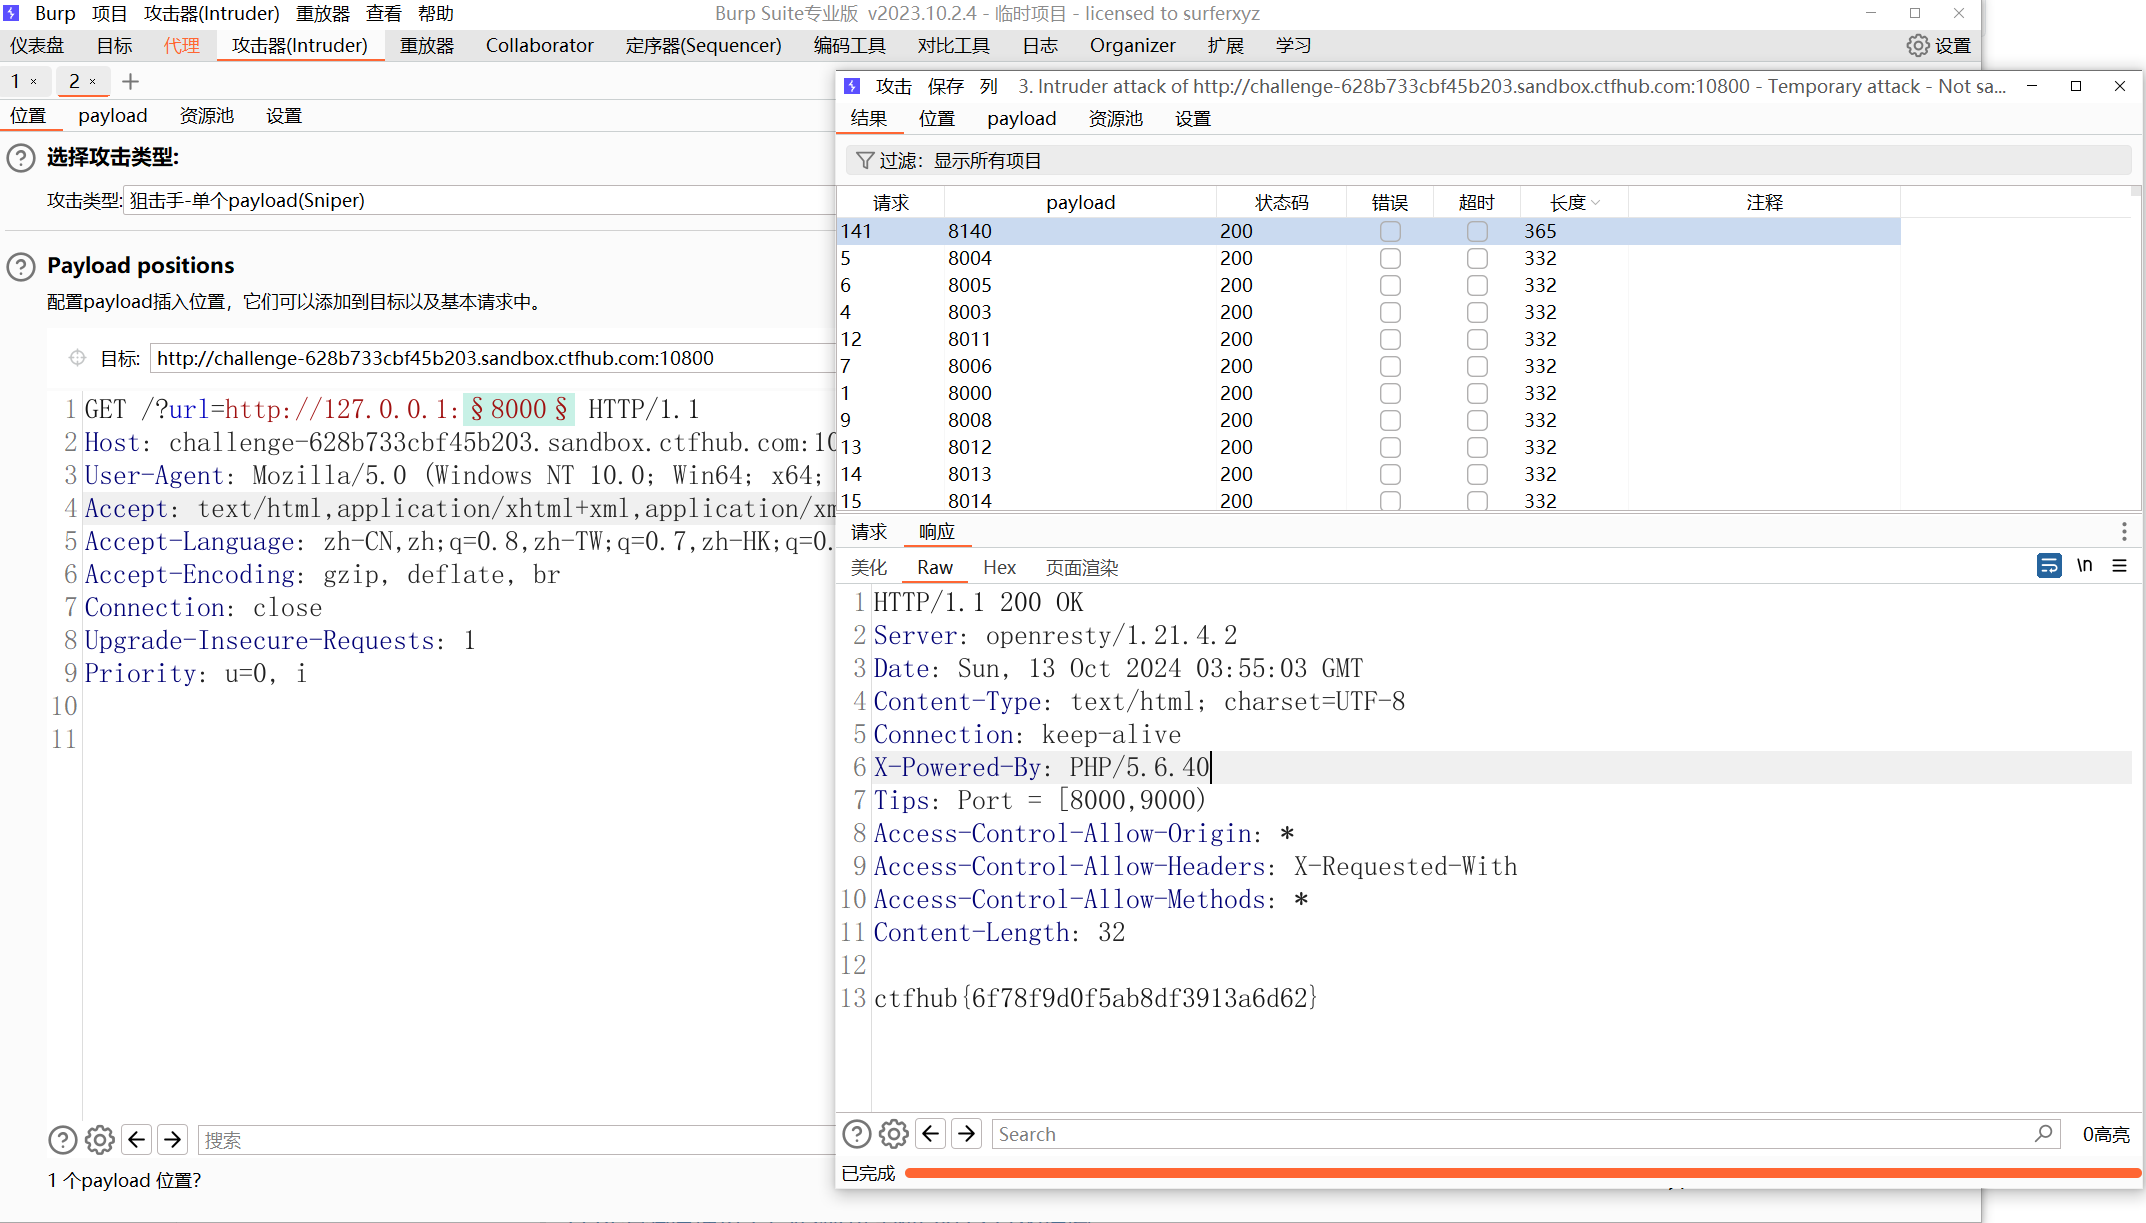This screenshot has width=2146, height=1223.
Task: Click help icon beside 选择攻击类型
Action: pyautogui.click(x=21, y=158)
